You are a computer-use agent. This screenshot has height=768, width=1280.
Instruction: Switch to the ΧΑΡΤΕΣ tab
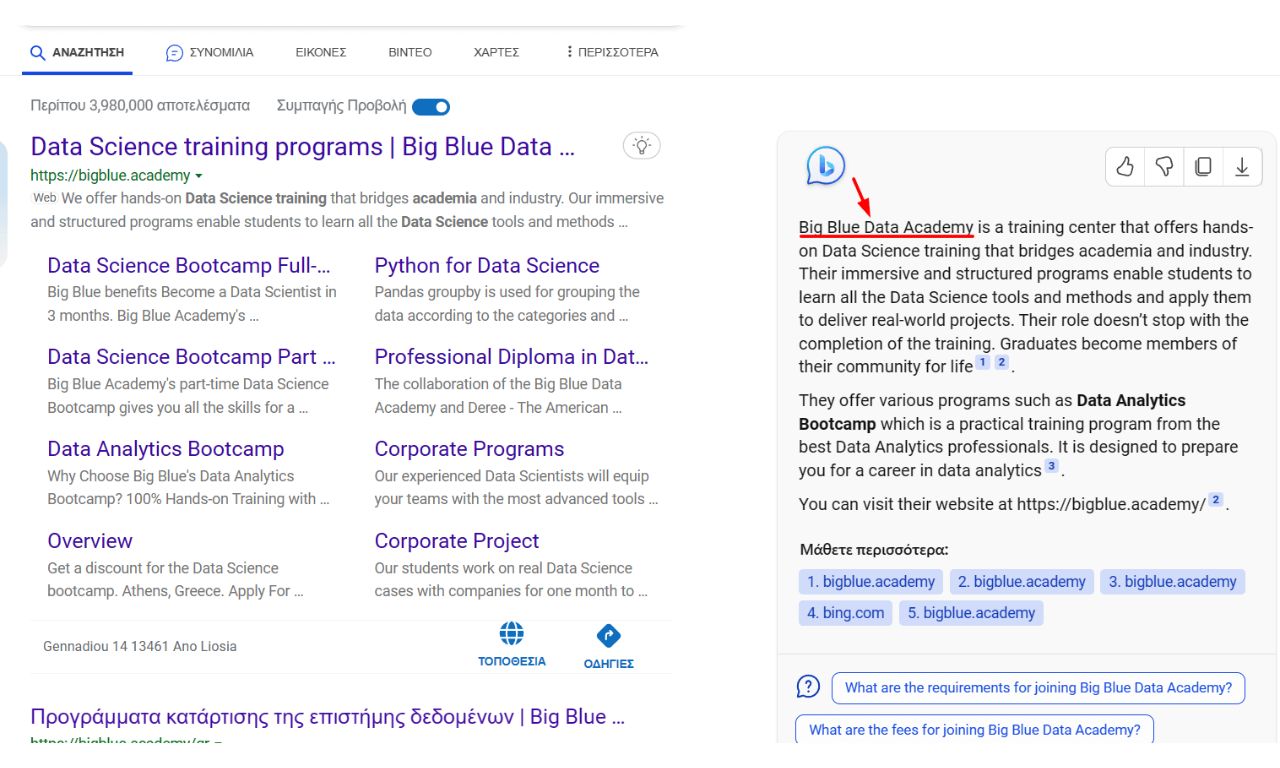[x=496, y=52]
